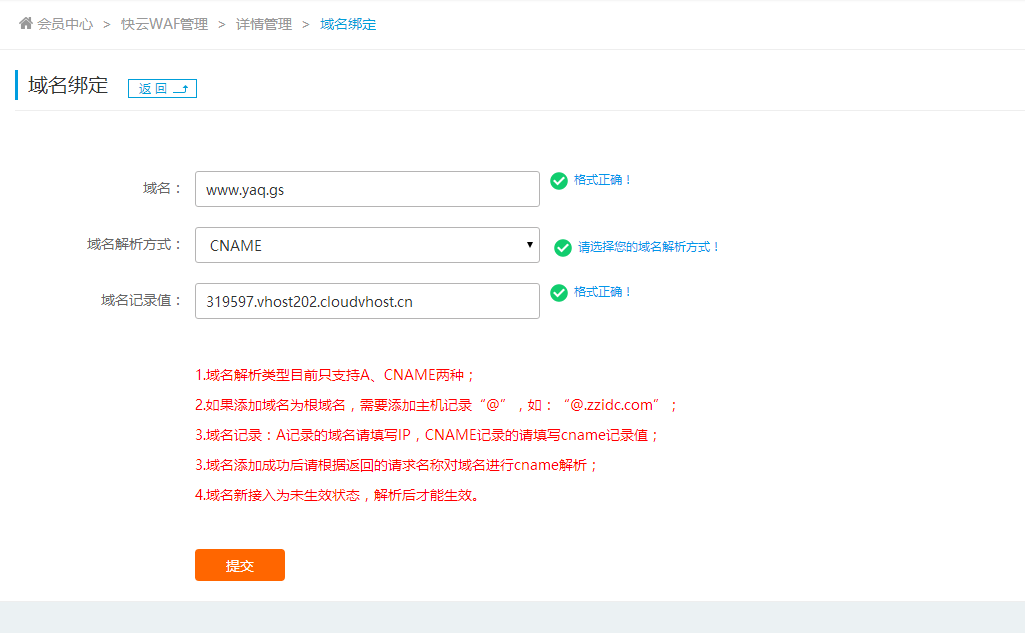Click the domain name input containing www.yaq.gs

(367, 188)
